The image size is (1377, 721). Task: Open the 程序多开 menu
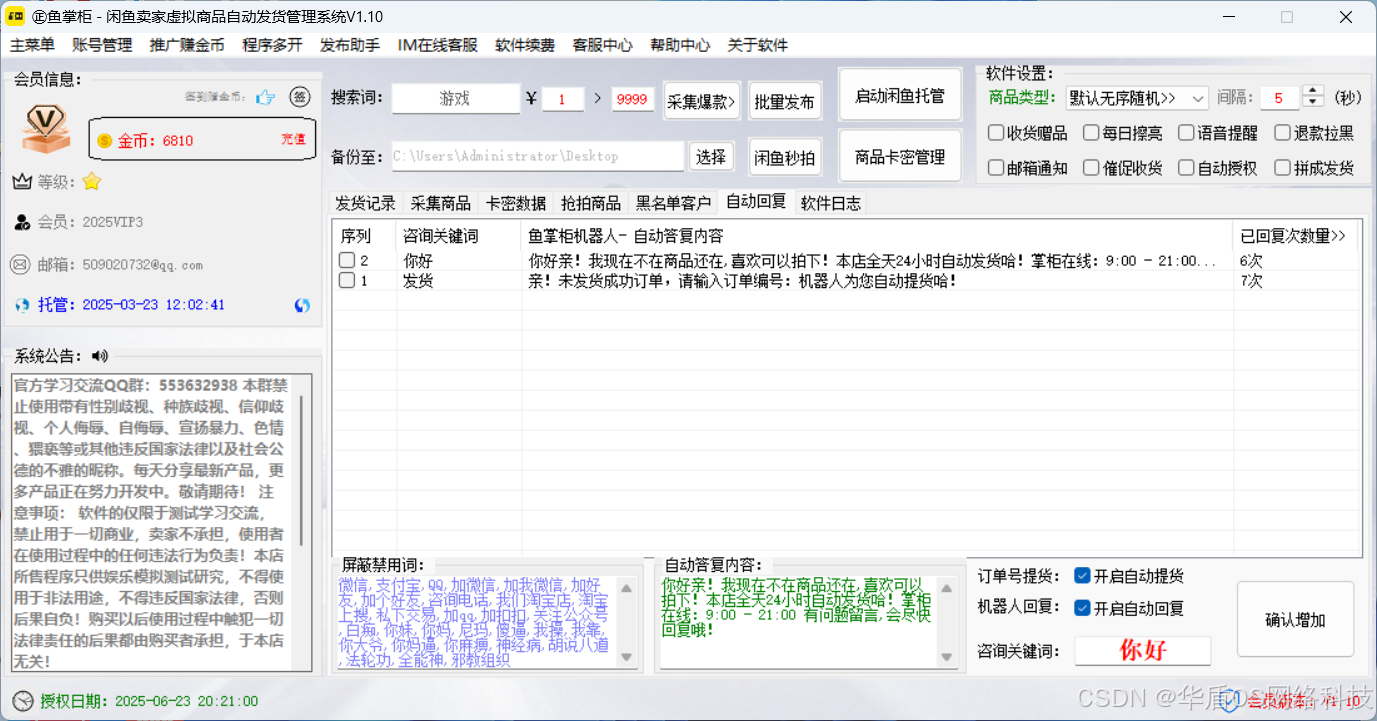[272, 45]
